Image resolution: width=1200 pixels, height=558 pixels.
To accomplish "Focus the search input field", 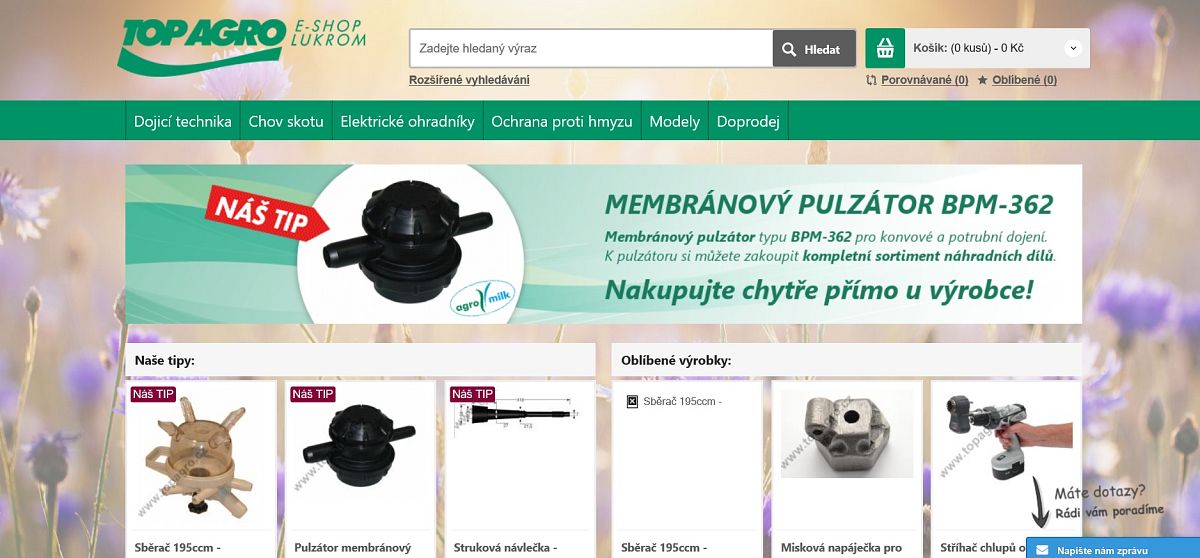I will pyautogui.click(x=591, y=48).
